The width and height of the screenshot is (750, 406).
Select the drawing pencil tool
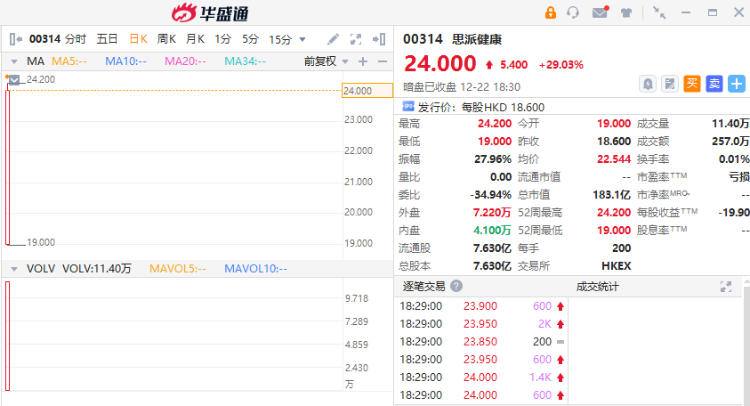click(334, 39)
